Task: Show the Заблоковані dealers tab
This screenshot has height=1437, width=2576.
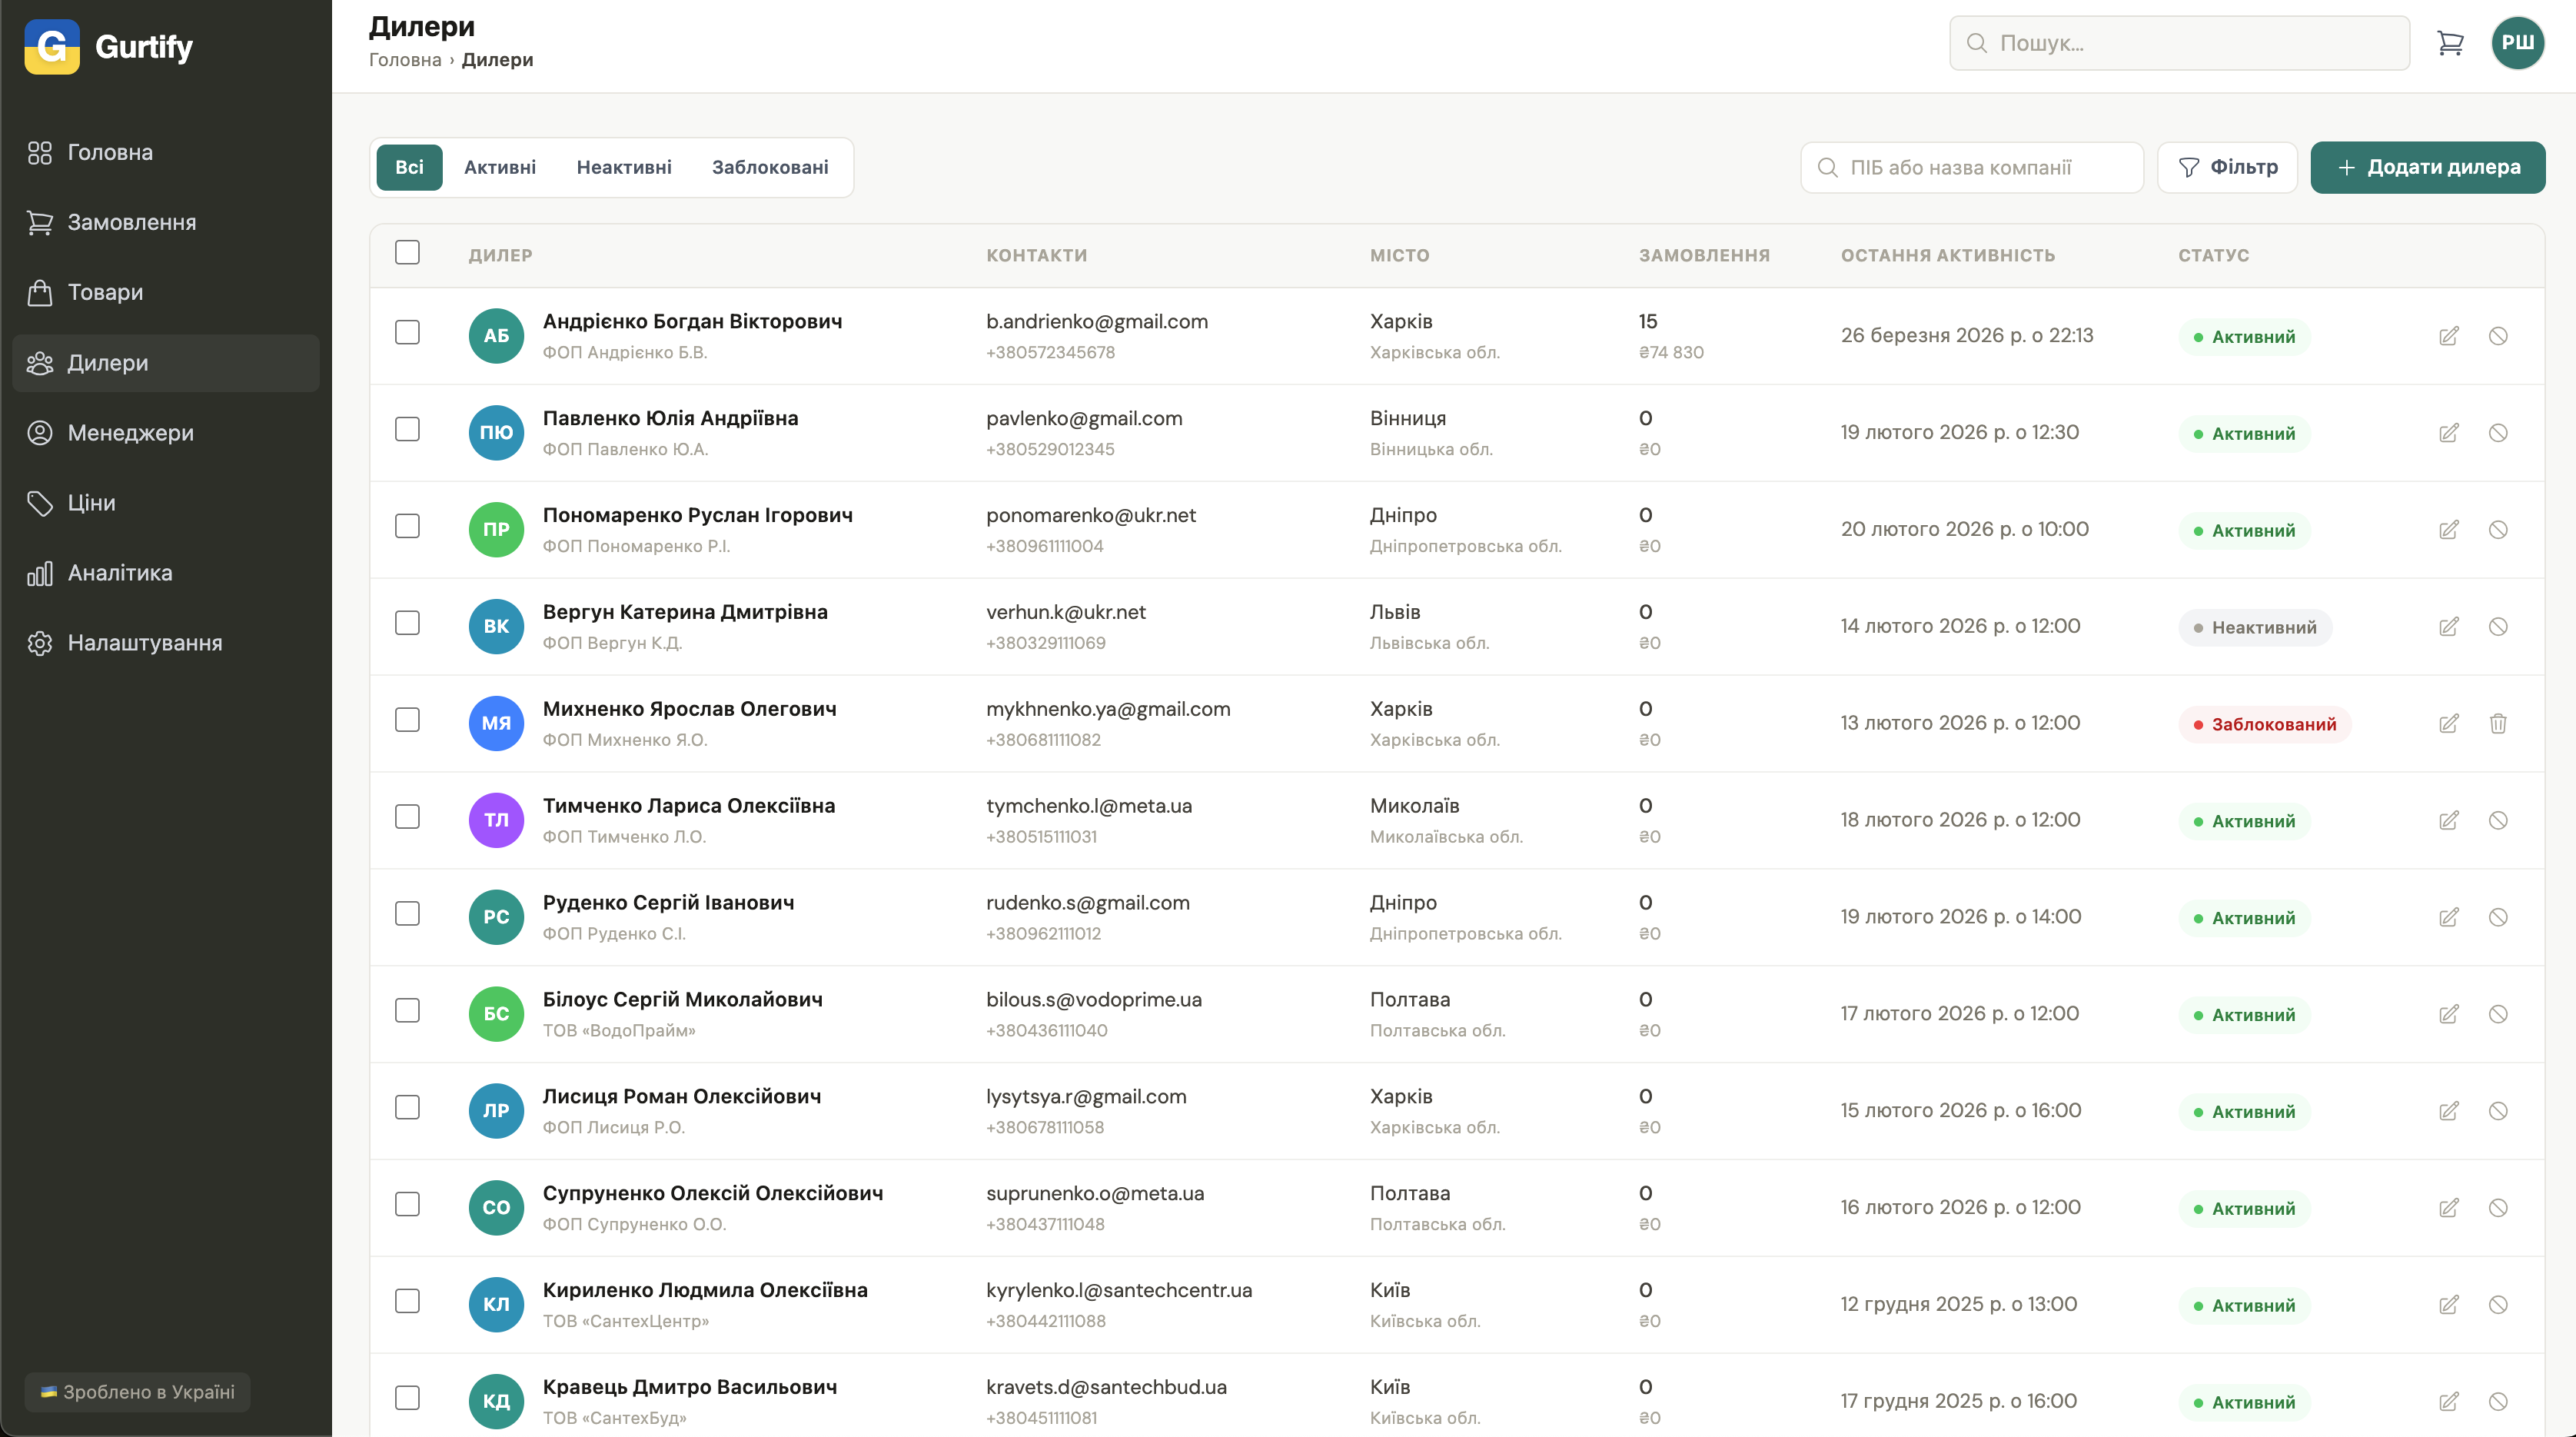Action: (x=769, y=167)
